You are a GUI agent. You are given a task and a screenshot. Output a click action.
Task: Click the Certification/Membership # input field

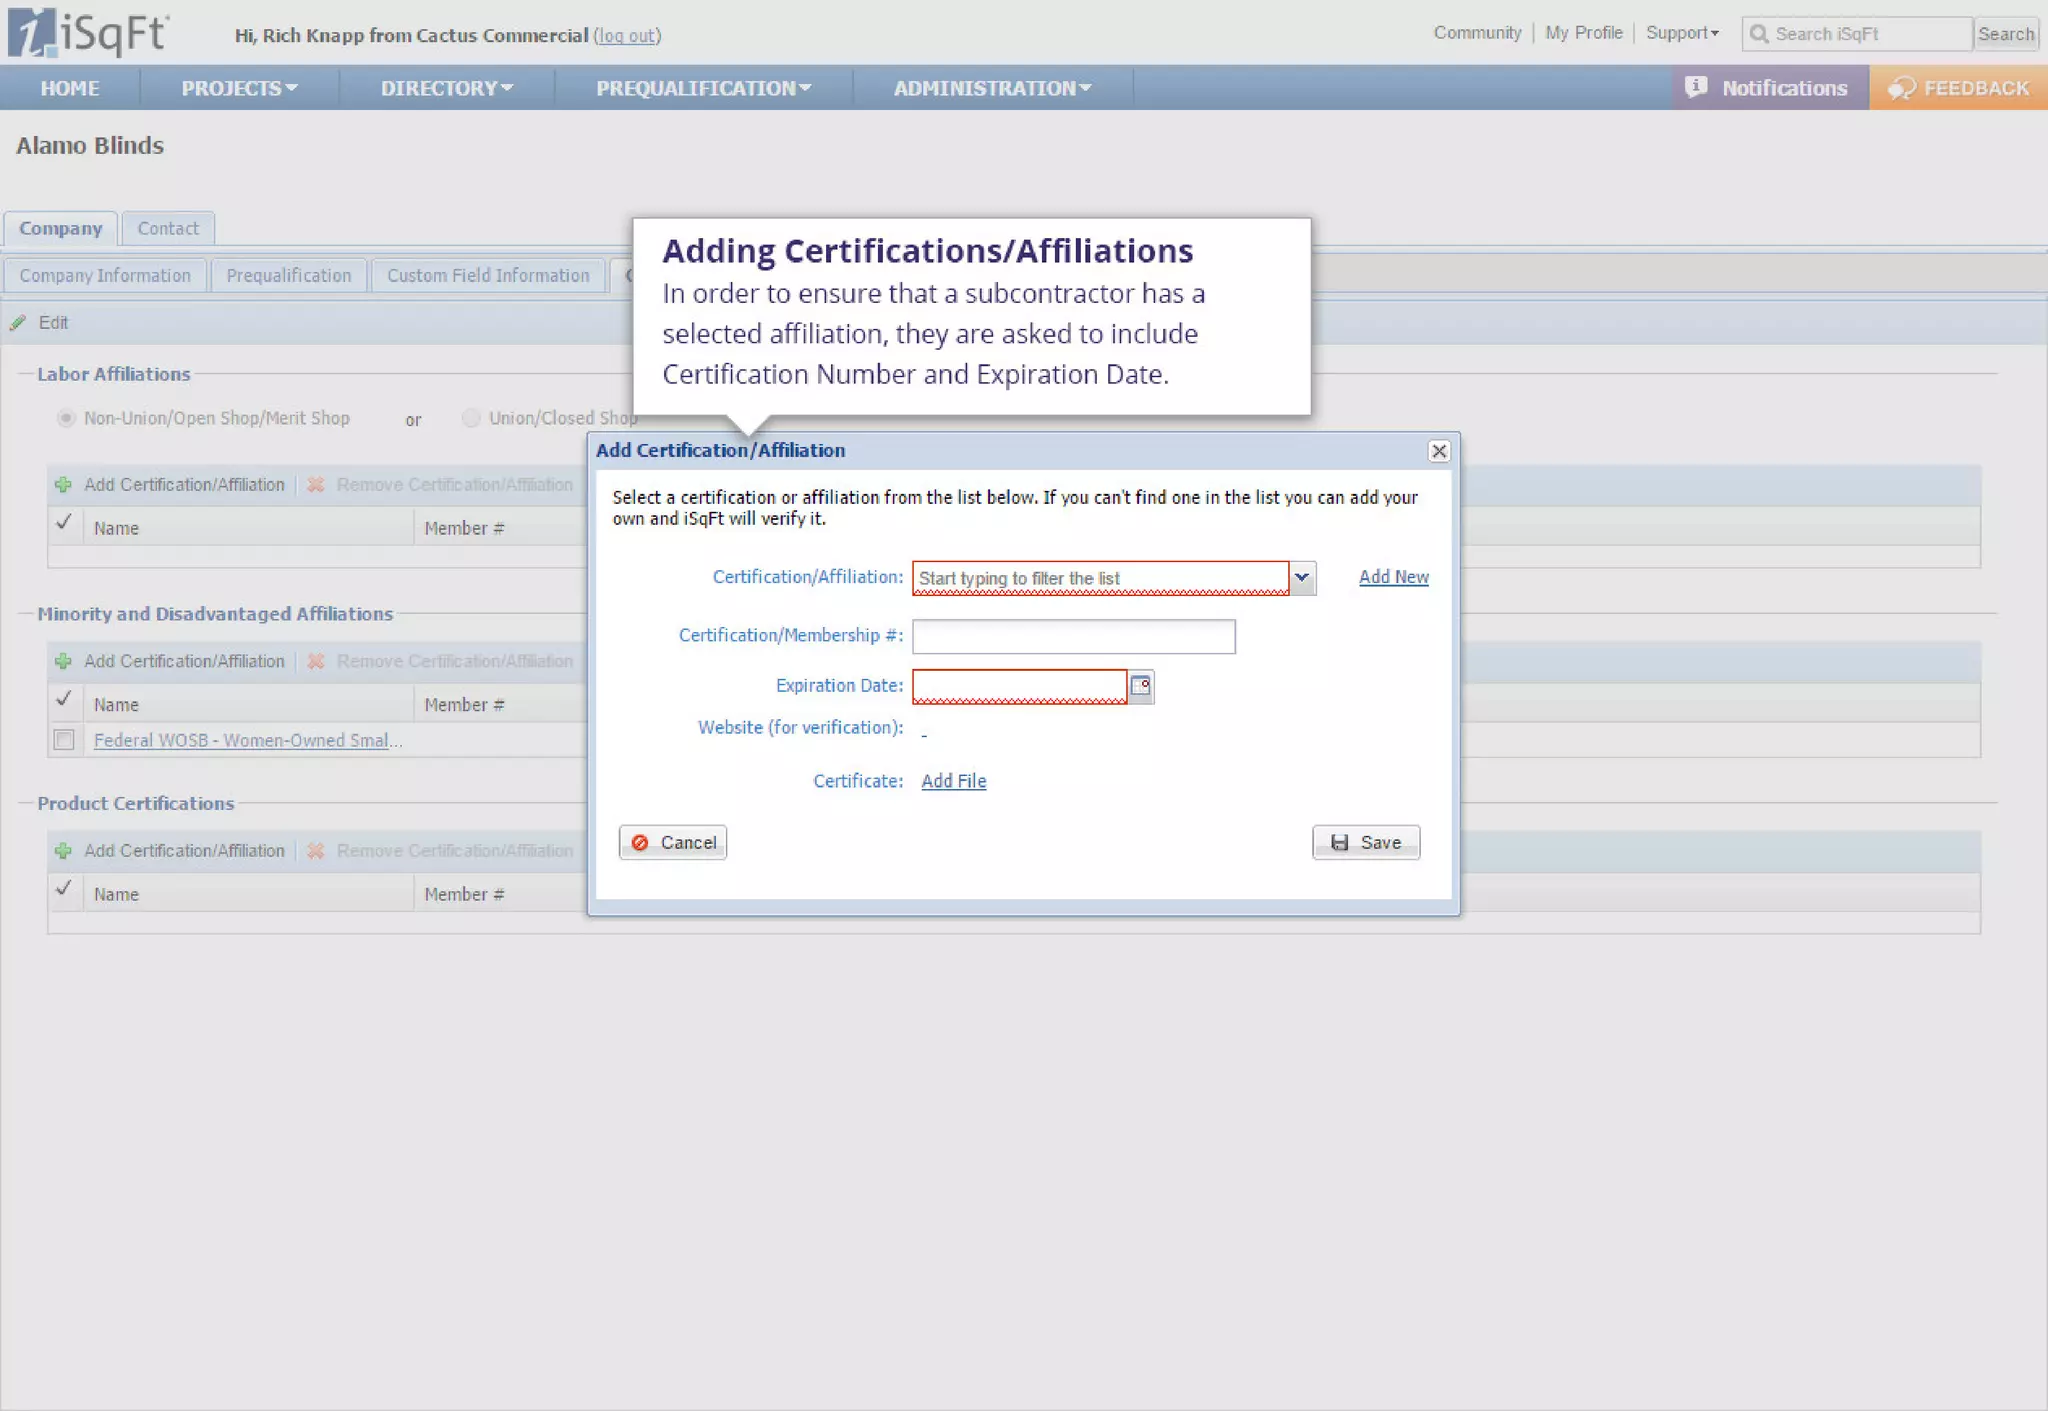[x=1074, y=636]
